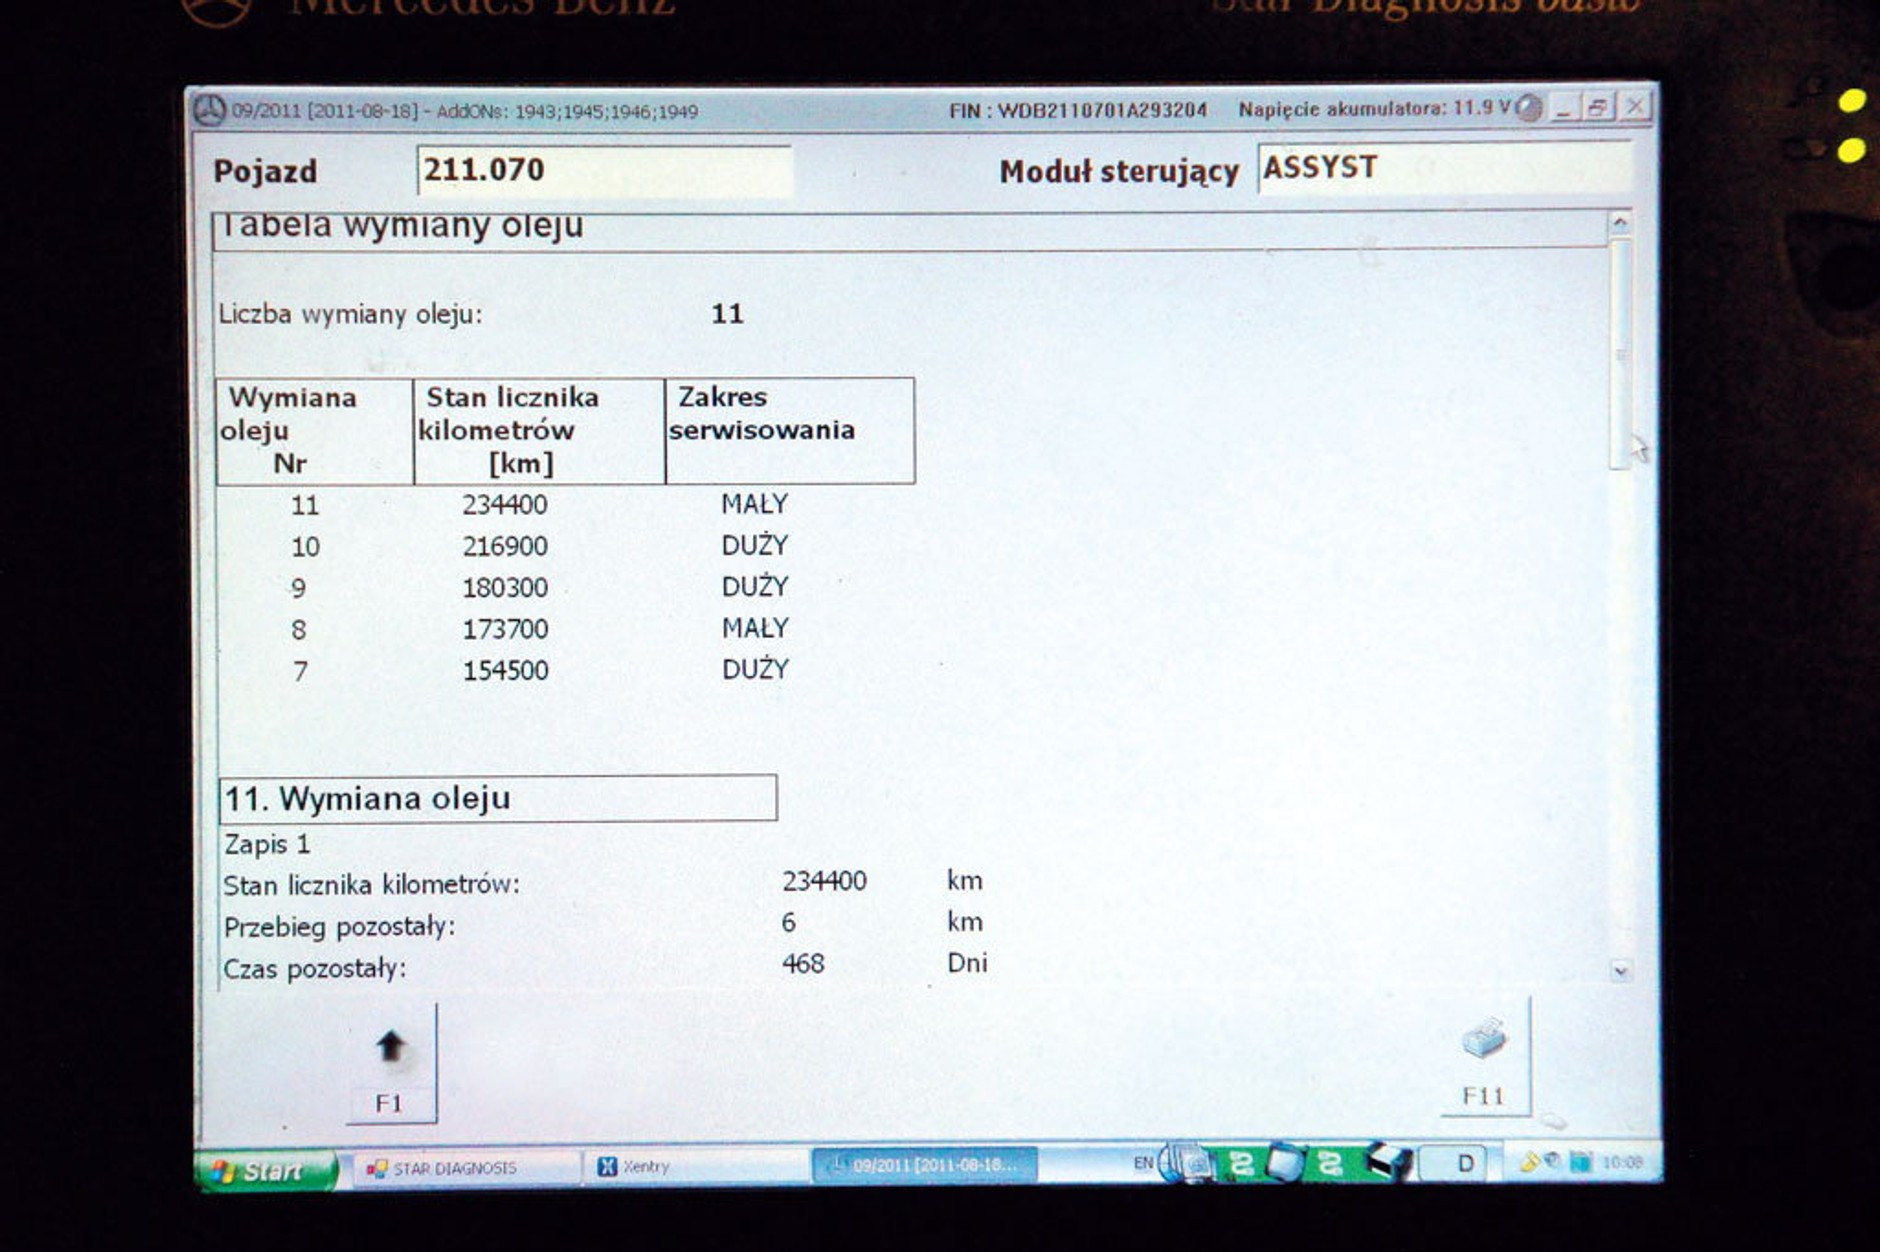The image size is (1880, 1252).
Task: Click the F11 printer icon
Action: [1484, 1040]
